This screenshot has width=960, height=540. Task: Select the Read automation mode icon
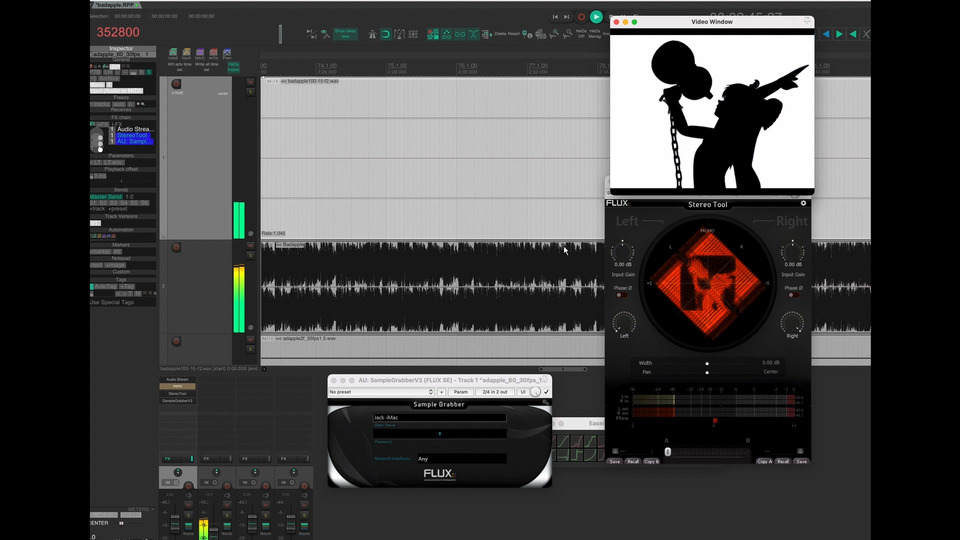pos(173,54)
